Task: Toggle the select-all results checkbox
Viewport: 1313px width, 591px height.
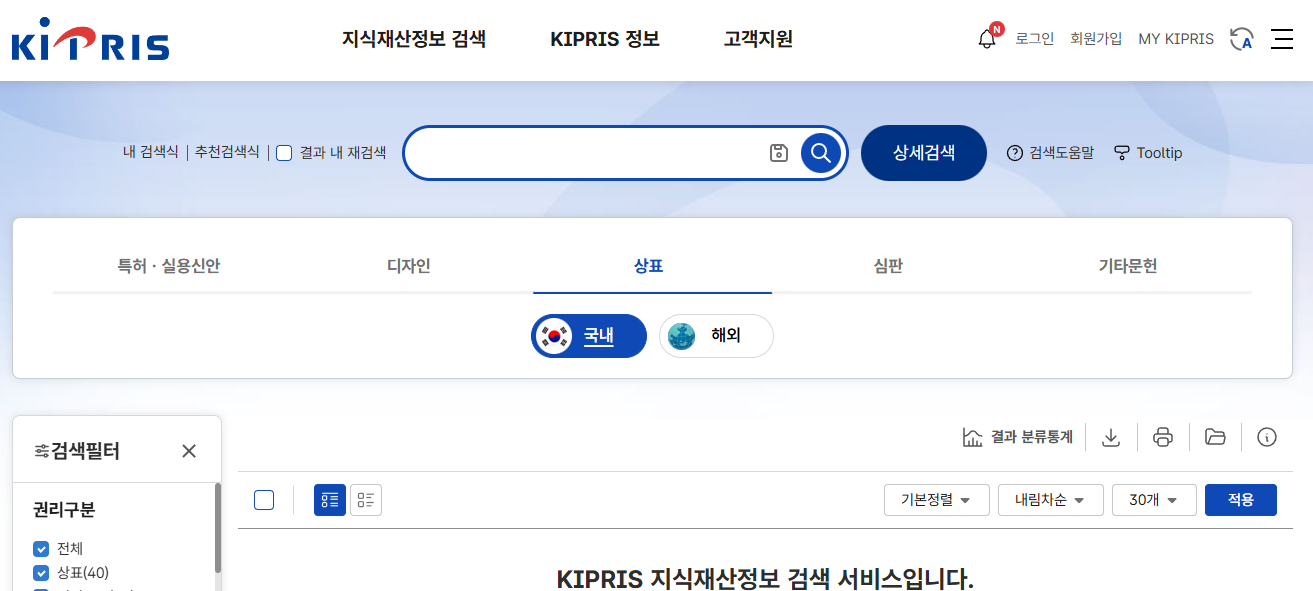Action: point(264,500)
